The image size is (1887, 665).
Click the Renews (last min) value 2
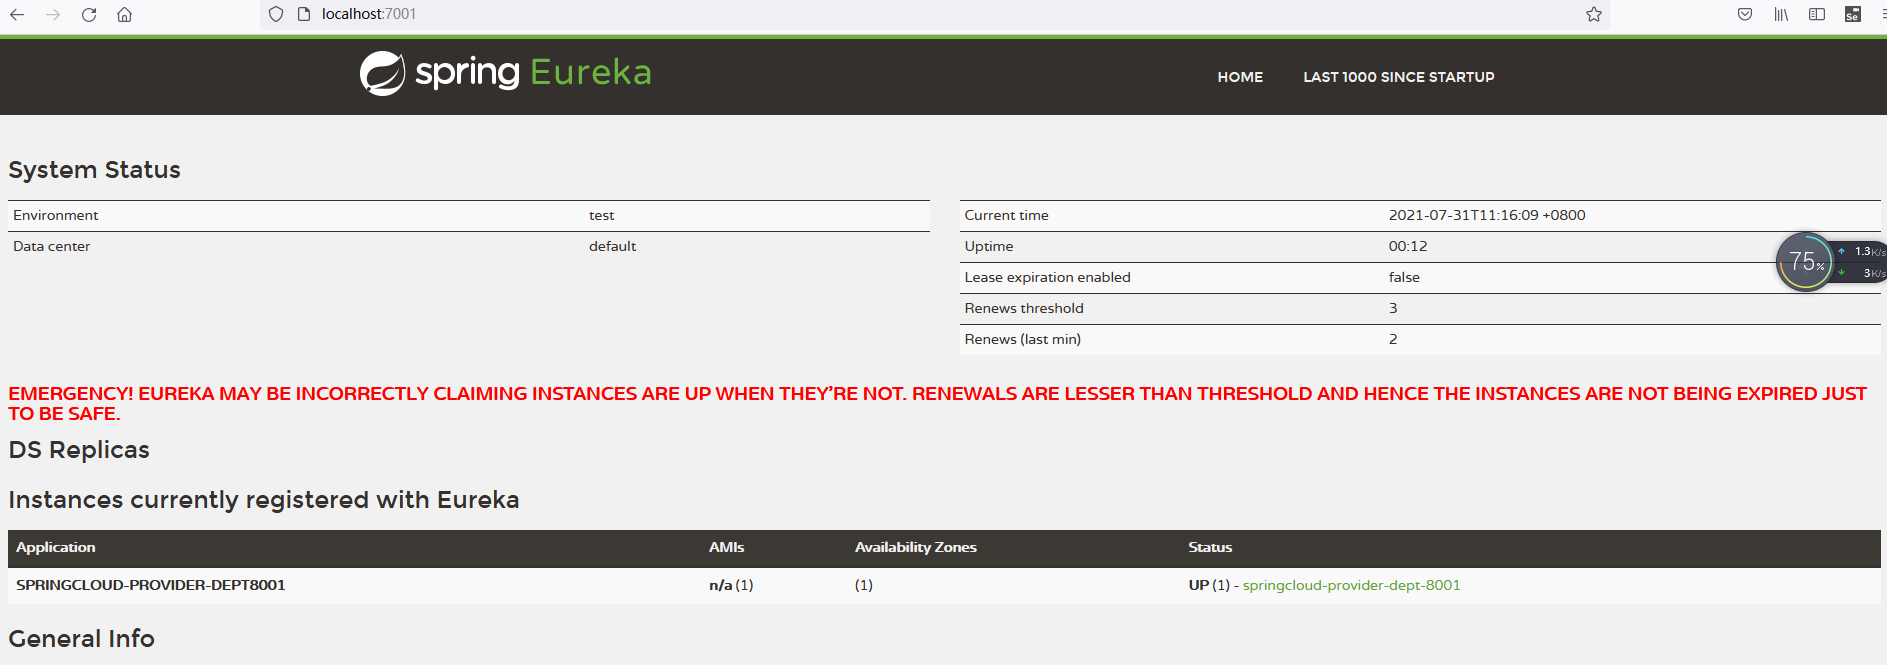[1393, 339]
